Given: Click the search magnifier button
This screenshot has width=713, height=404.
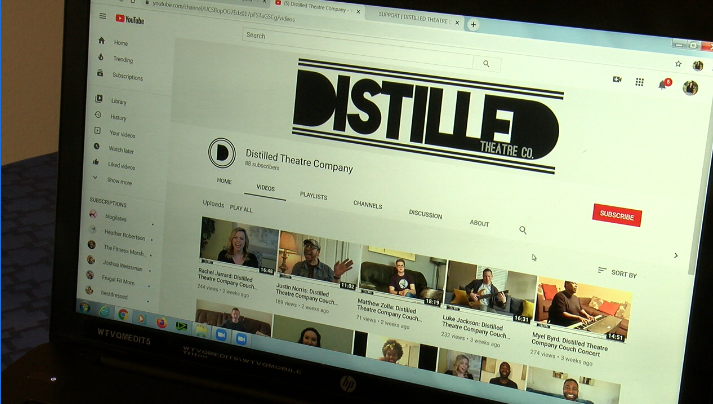Looking at the screenshot, I should coord(486,64).
